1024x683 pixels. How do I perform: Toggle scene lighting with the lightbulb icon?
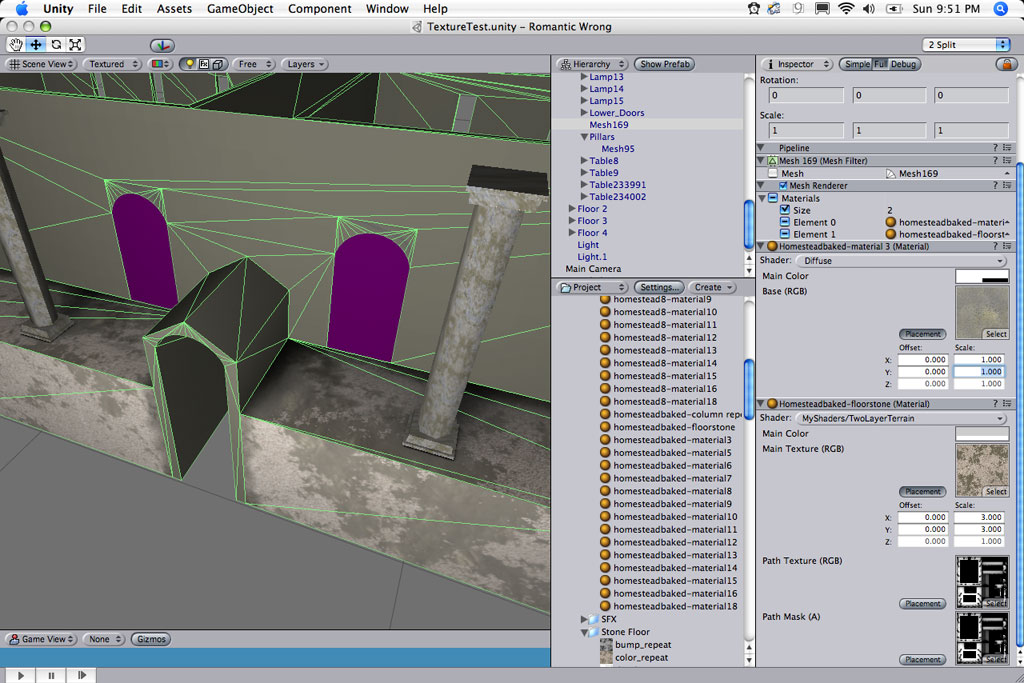pyautogui.click(x=190, y=63)
